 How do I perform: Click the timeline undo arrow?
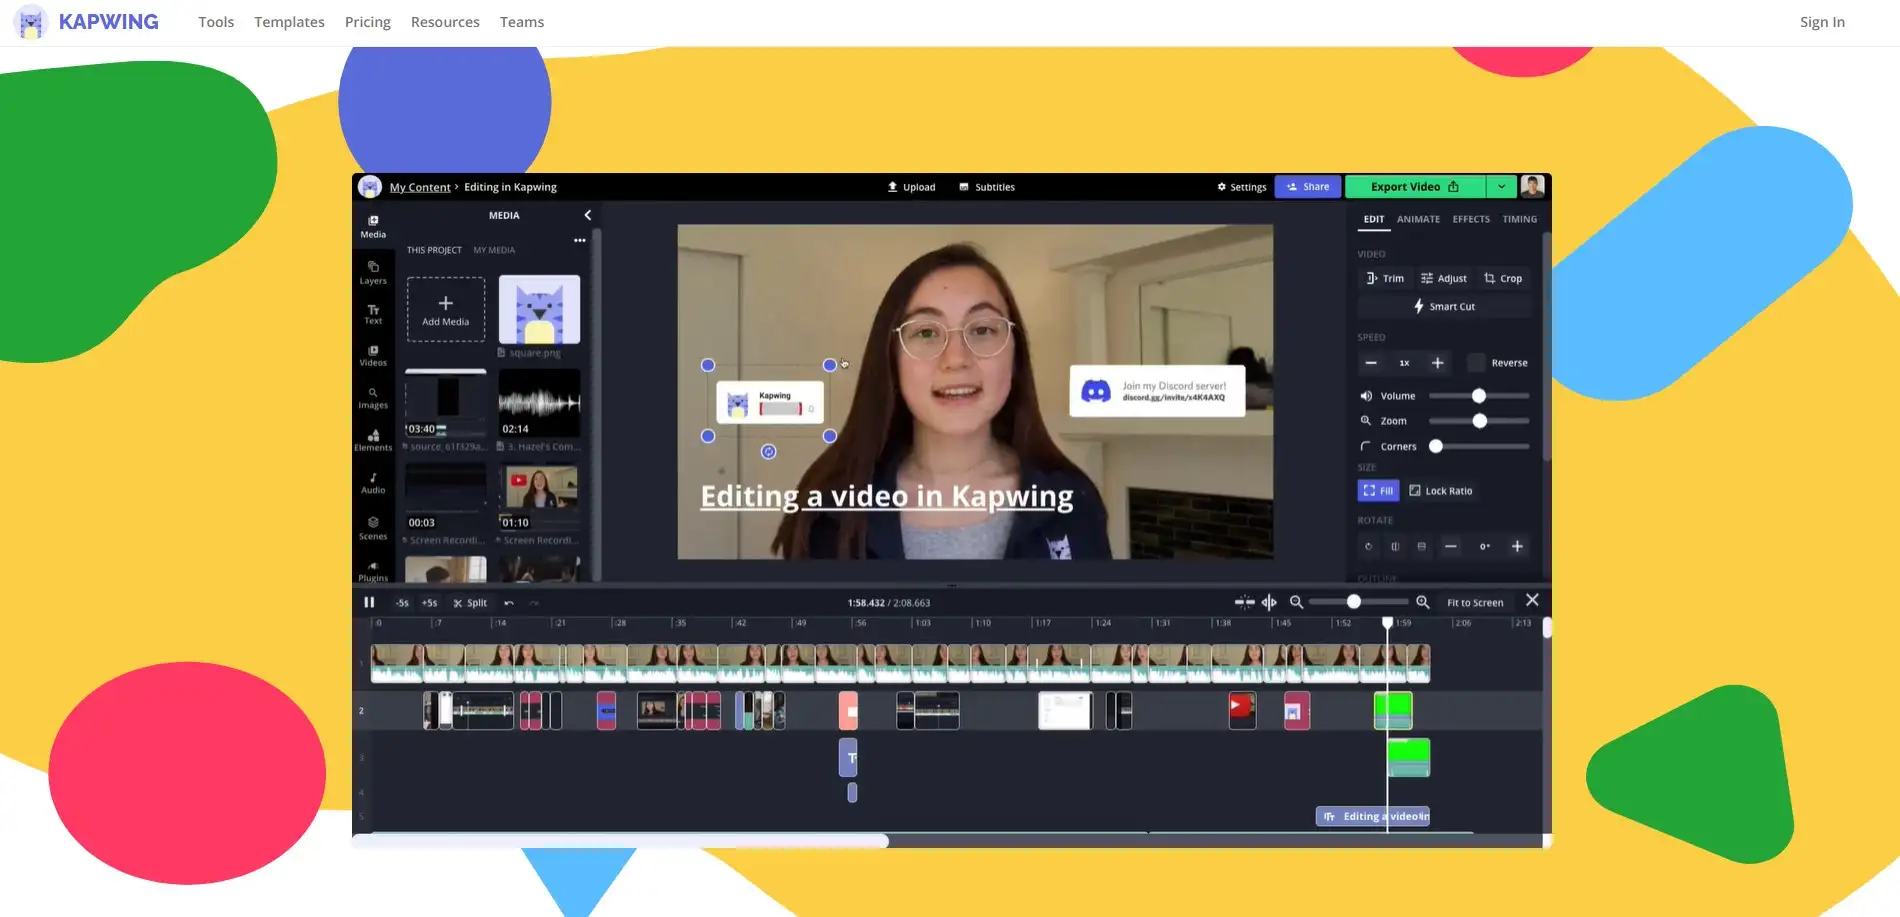click(x=509, y=603)
